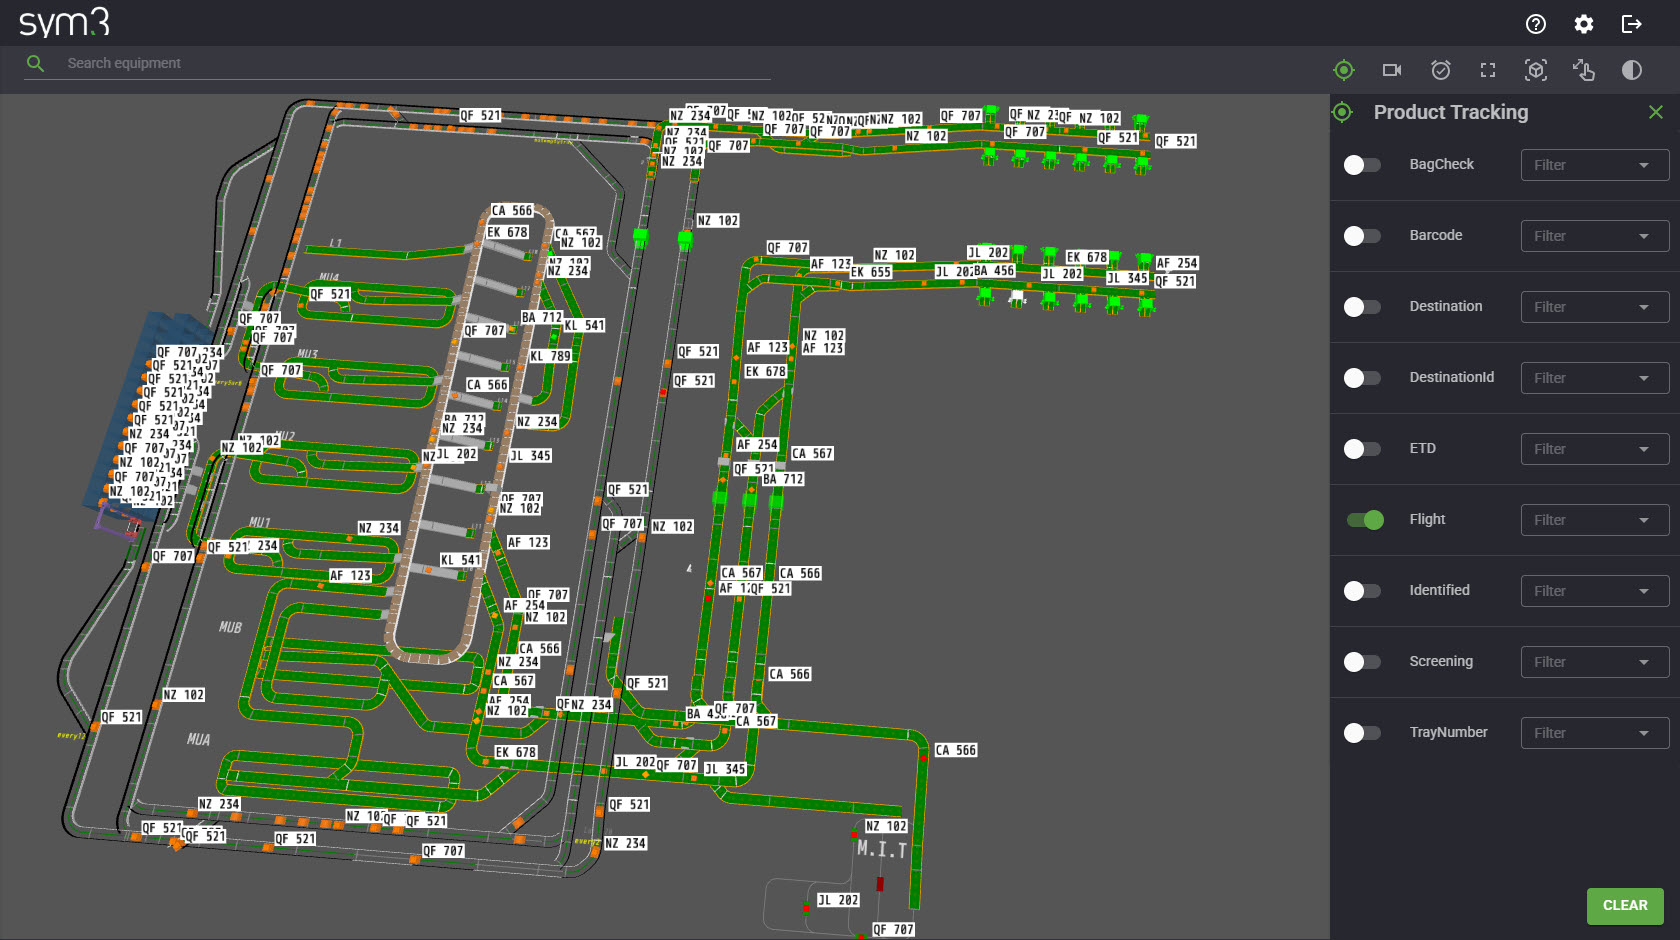Viewport: 1680px width, 940px height.
Task: Open the TrayNumber filter dropdown
Action: tap(1594, 732)
